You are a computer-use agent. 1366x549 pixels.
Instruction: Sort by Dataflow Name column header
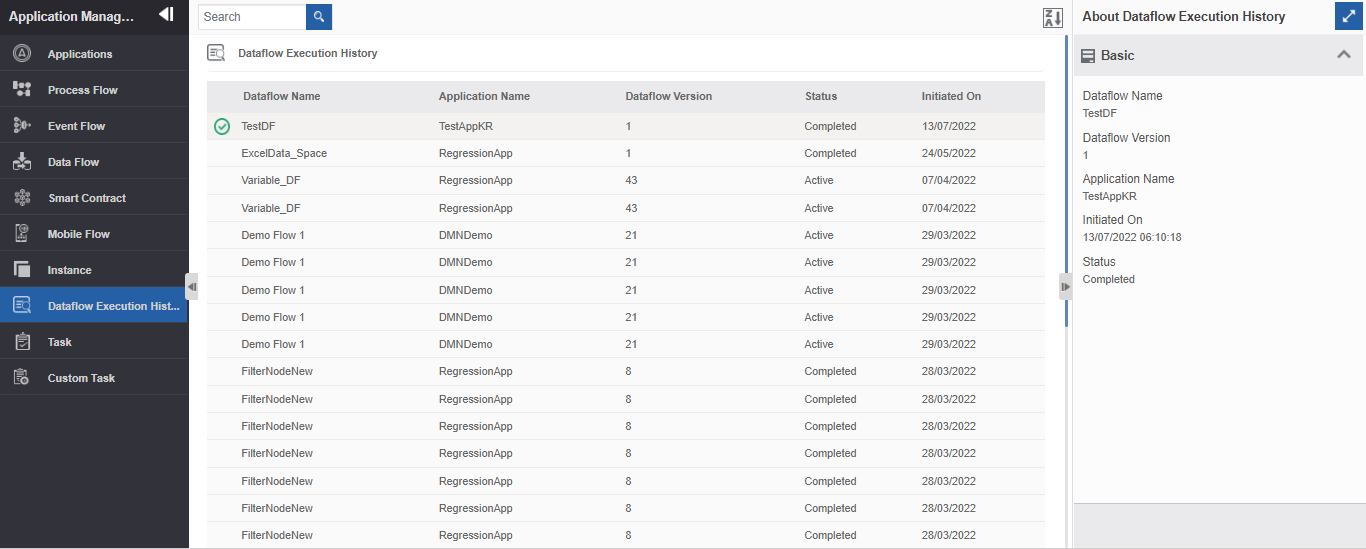282,96
